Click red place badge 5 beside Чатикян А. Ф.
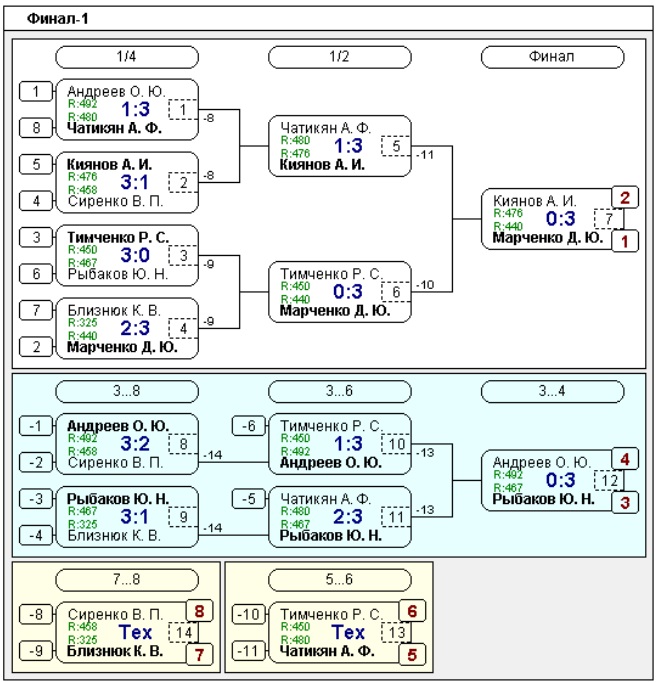The image size is (657, 682). [412, 655]
